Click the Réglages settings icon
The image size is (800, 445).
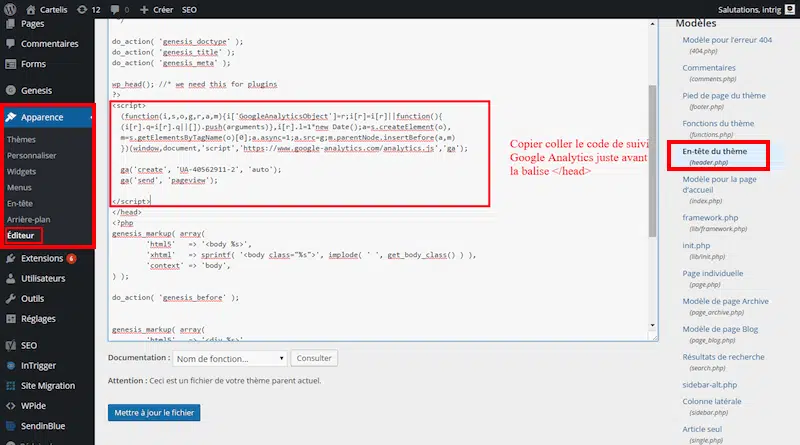coord(10,318)
